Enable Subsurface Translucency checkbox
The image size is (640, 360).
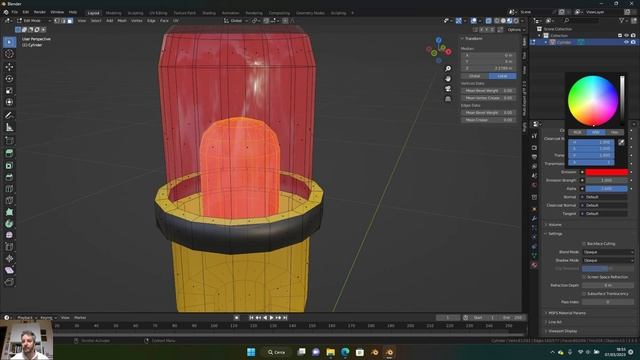(584, 293)
